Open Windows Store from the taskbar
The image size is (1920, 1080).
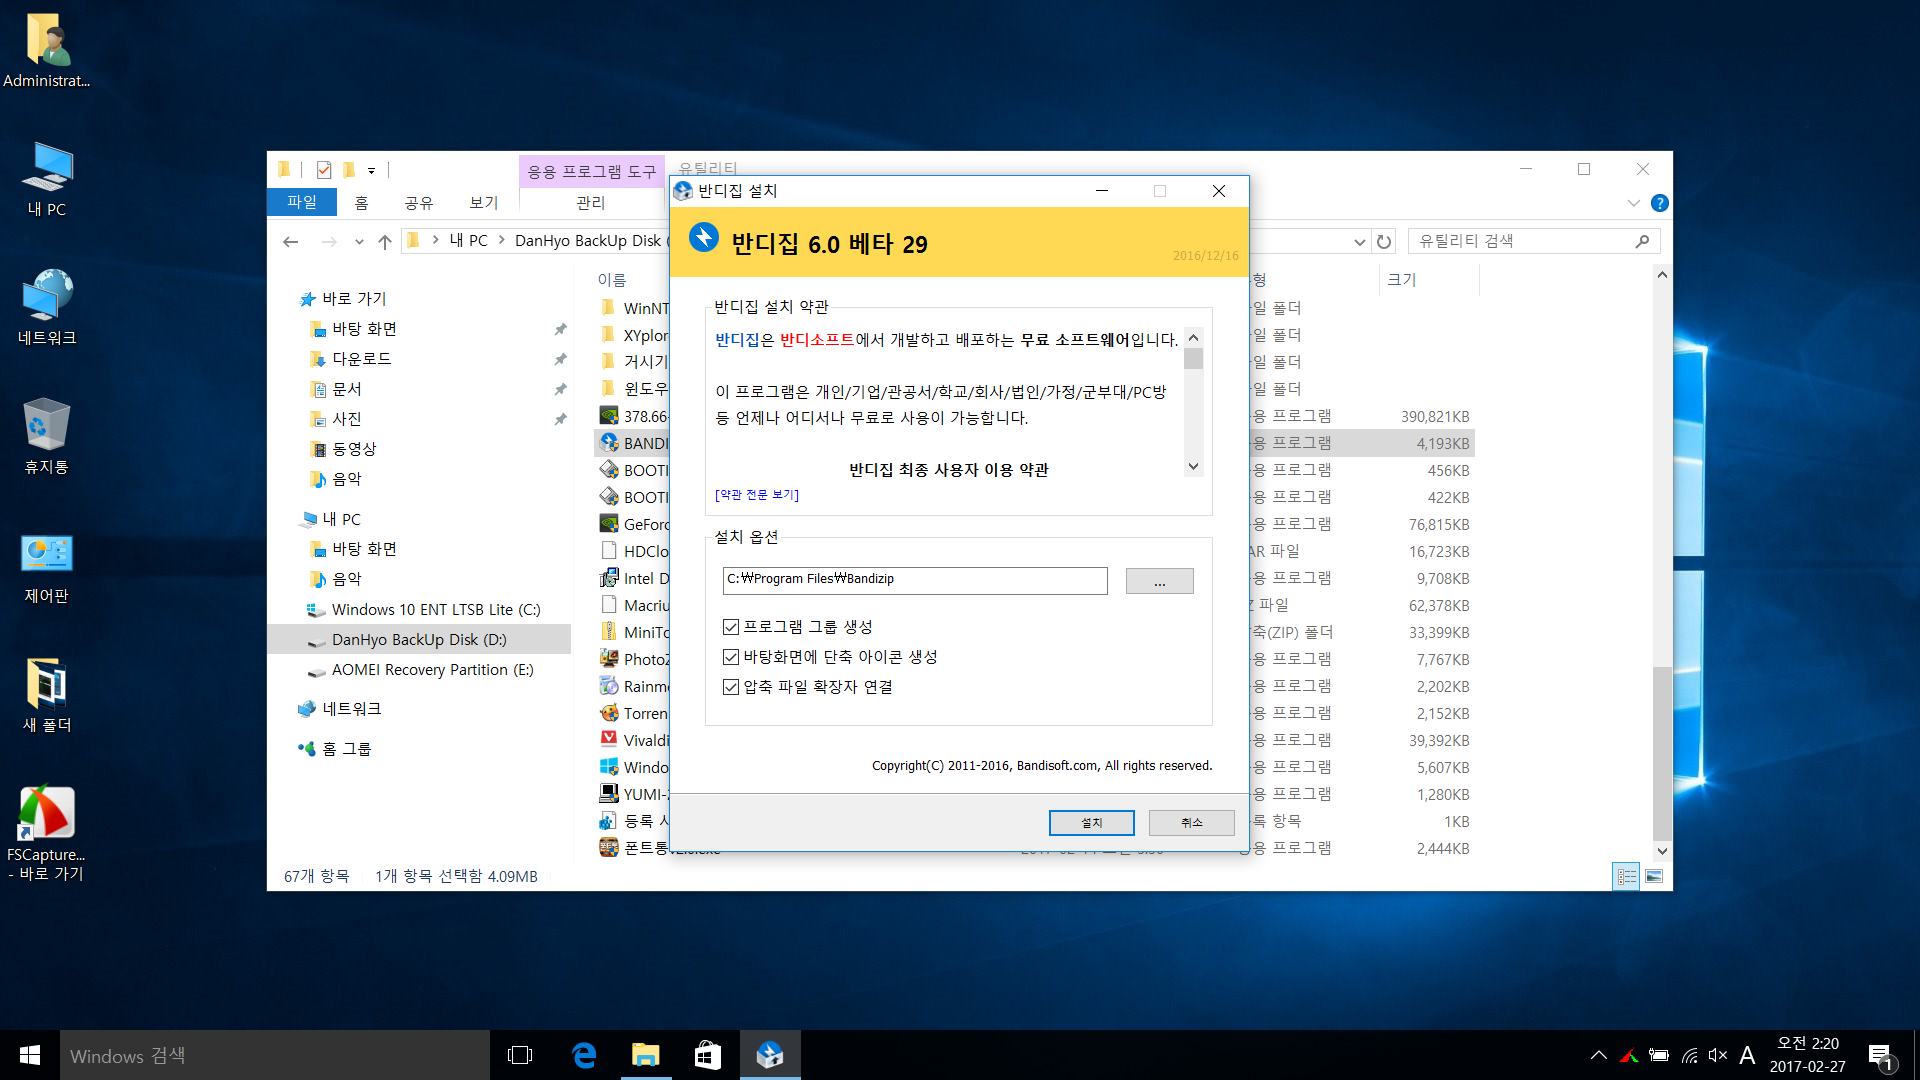pos(708,1055)
